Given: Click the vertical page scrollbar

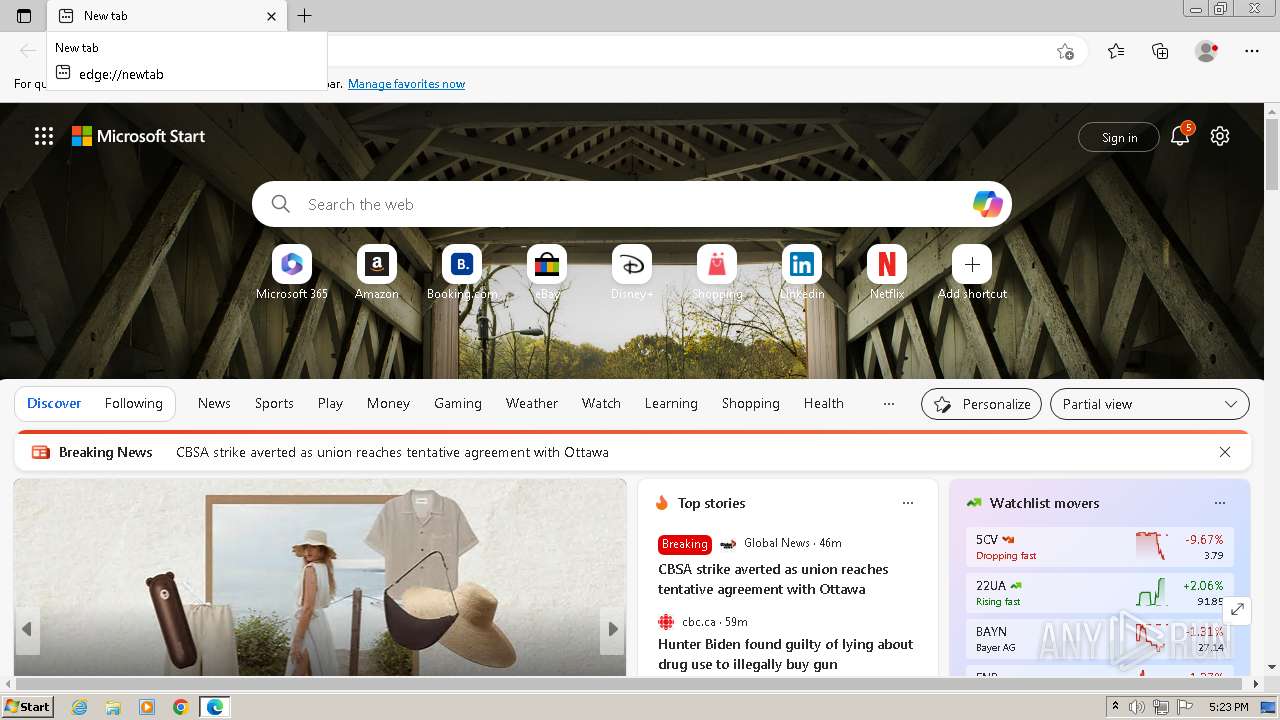Looking at the screenshot, I should 1271,155.
